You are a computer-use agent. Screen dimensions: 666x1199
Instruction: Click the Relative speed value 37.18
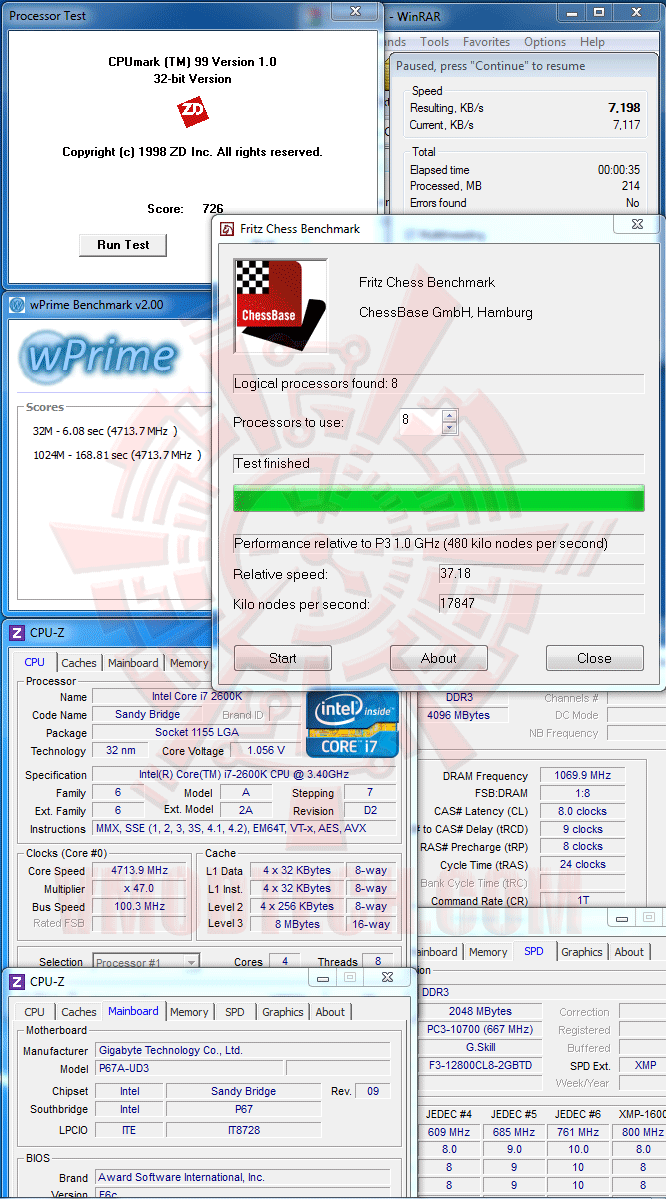pyautogui.click(x=541, y=574)
